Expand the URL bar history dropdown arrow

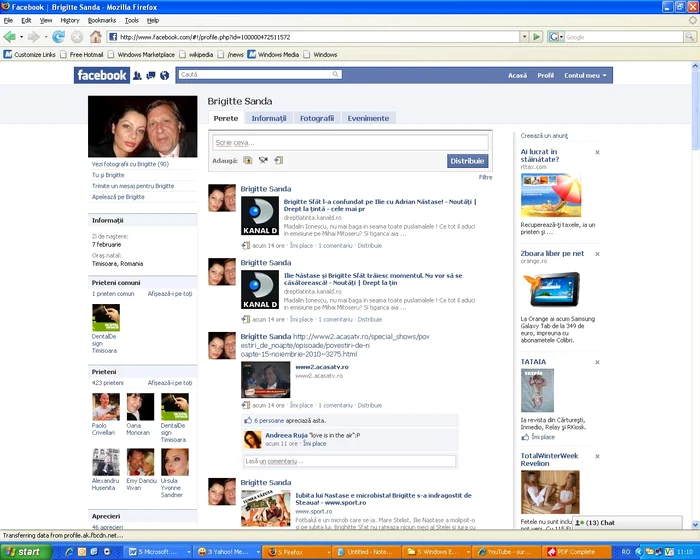(525, 37)
